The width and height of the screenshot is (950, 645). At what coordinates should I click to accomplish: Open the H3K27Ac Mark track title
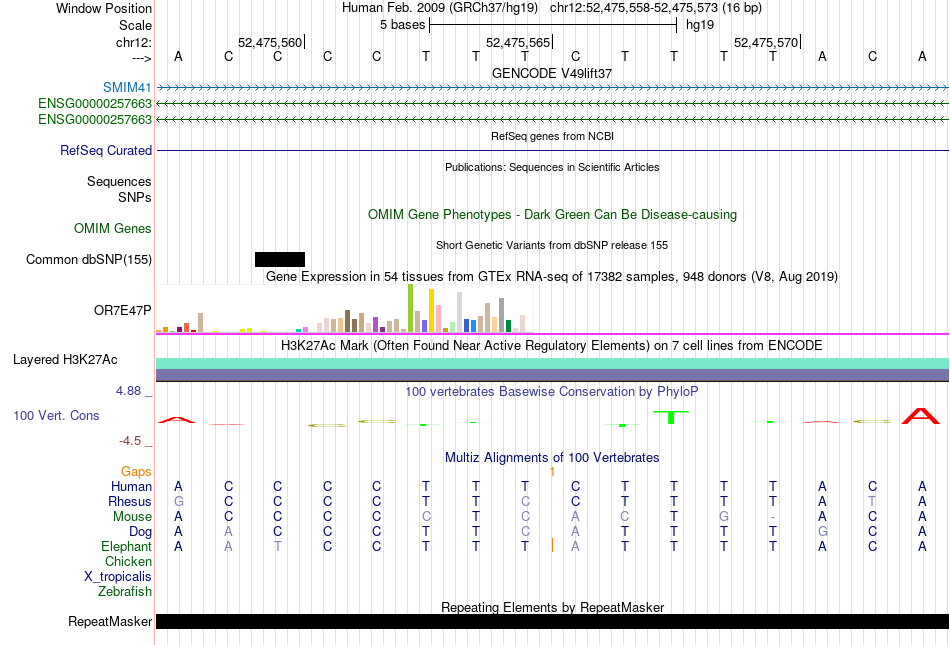click(552, 346)
